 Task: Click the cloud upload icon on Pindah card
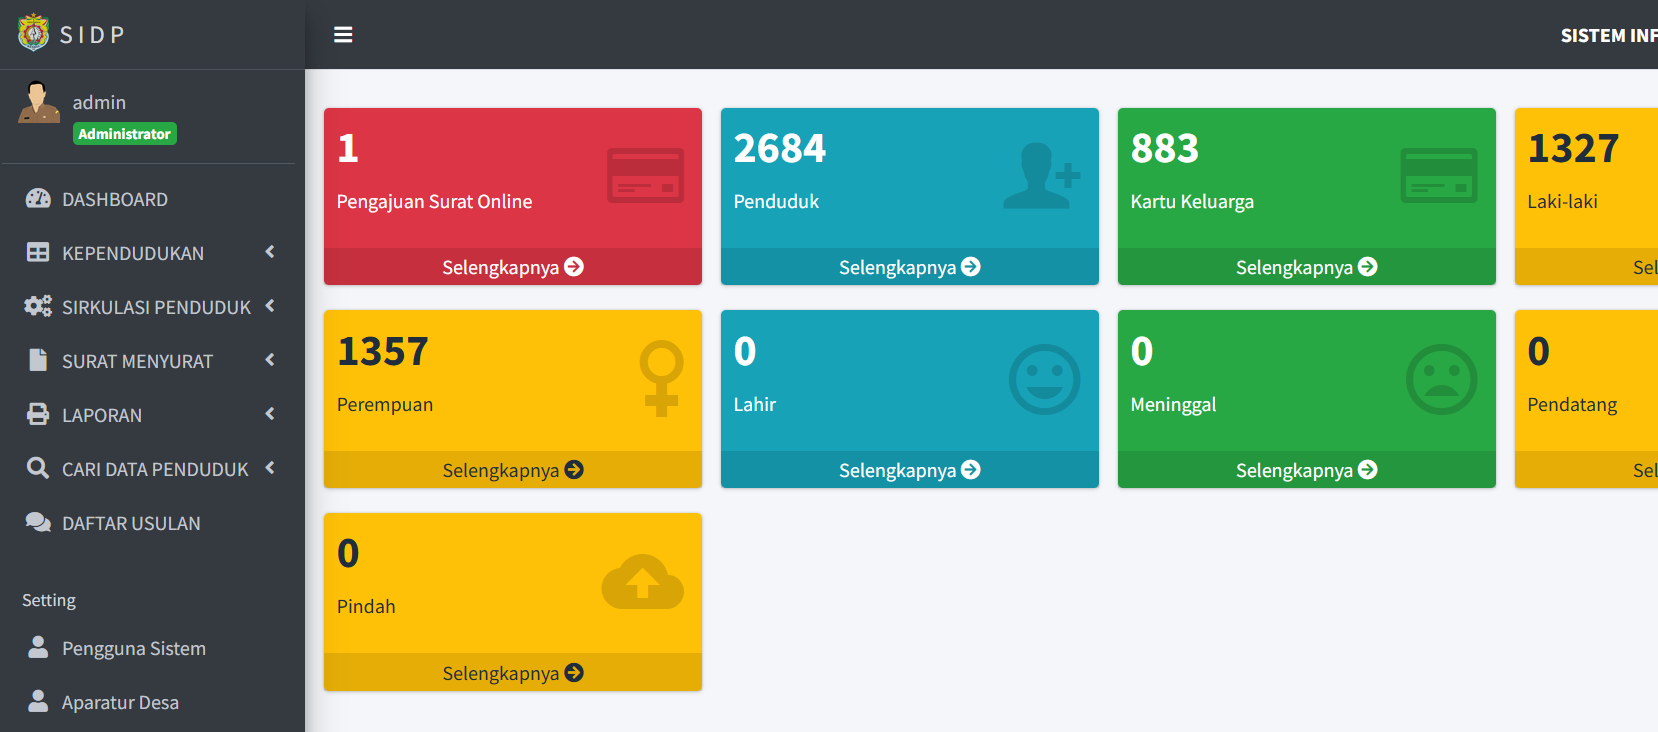pos(643,581)
